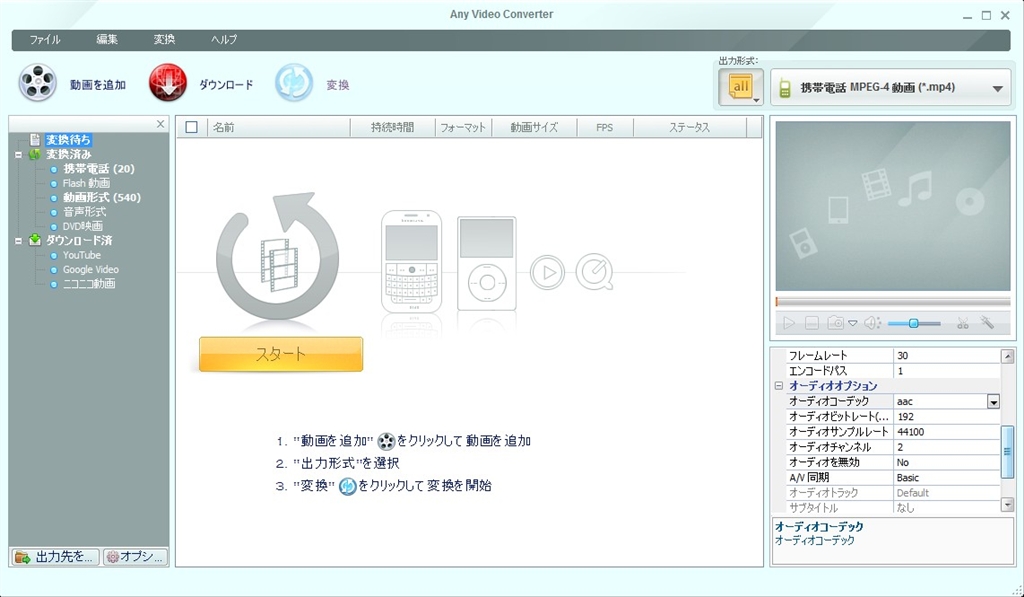Click the scissors clip icon
This screenshot has width=1024, height=597.
(962, 323)
